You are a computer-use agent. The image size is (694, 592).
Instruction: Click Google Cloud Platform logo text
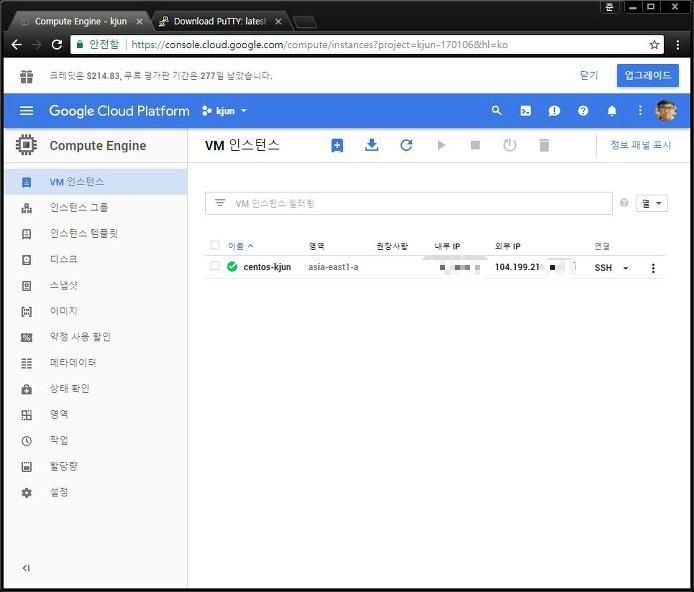coord(119,111)
